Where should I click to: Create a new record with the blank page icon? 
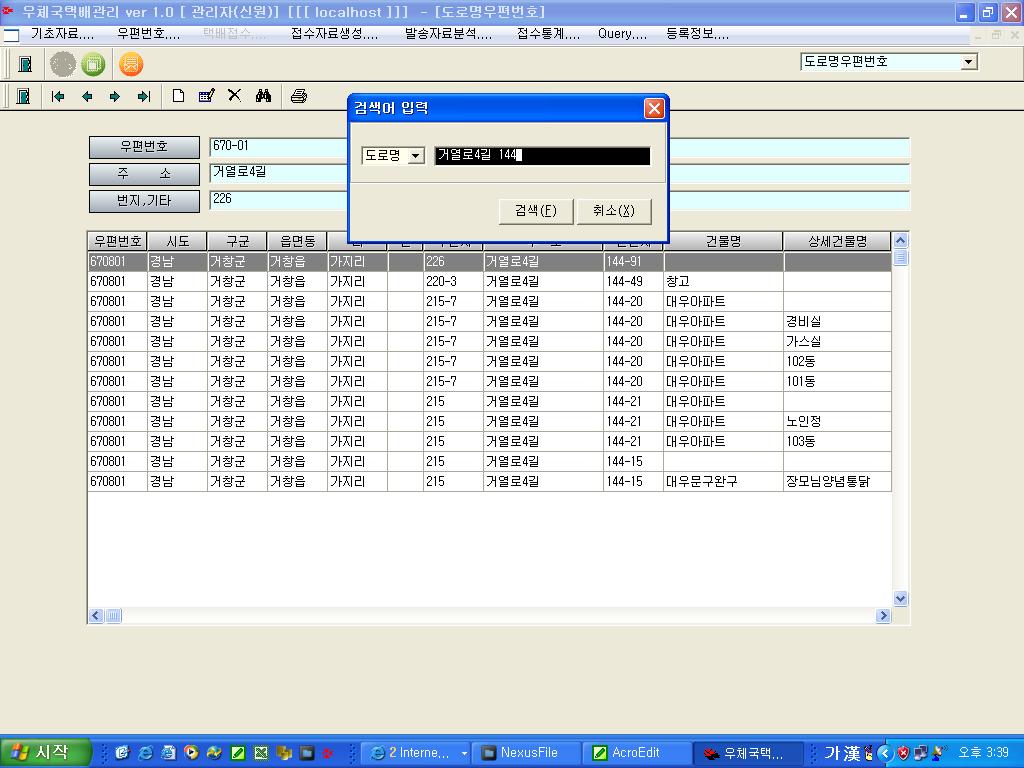tap(178, 96)
